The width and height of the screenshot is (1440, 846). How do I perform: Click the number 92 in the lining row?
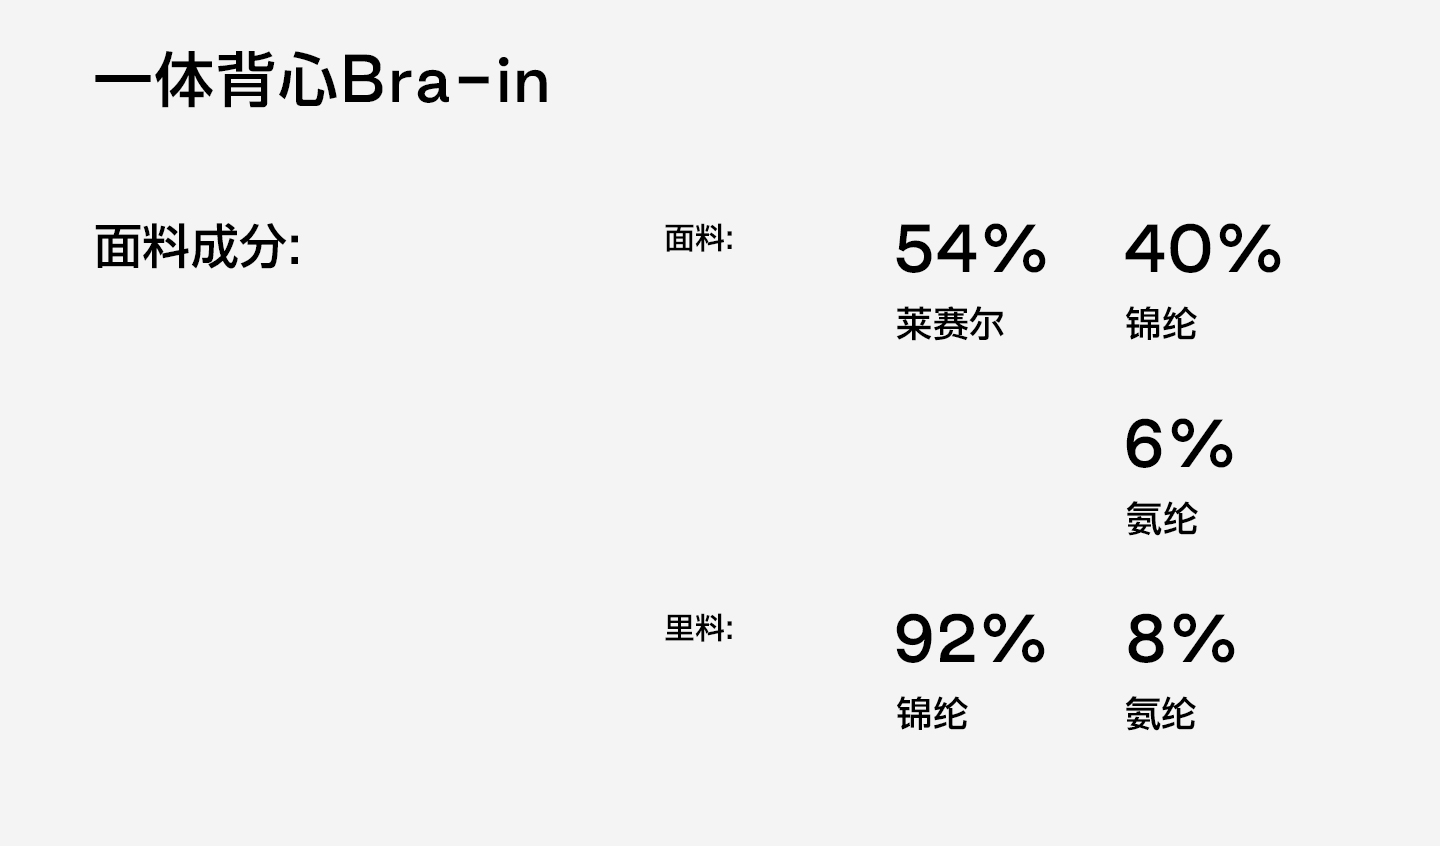pos(935,639)
